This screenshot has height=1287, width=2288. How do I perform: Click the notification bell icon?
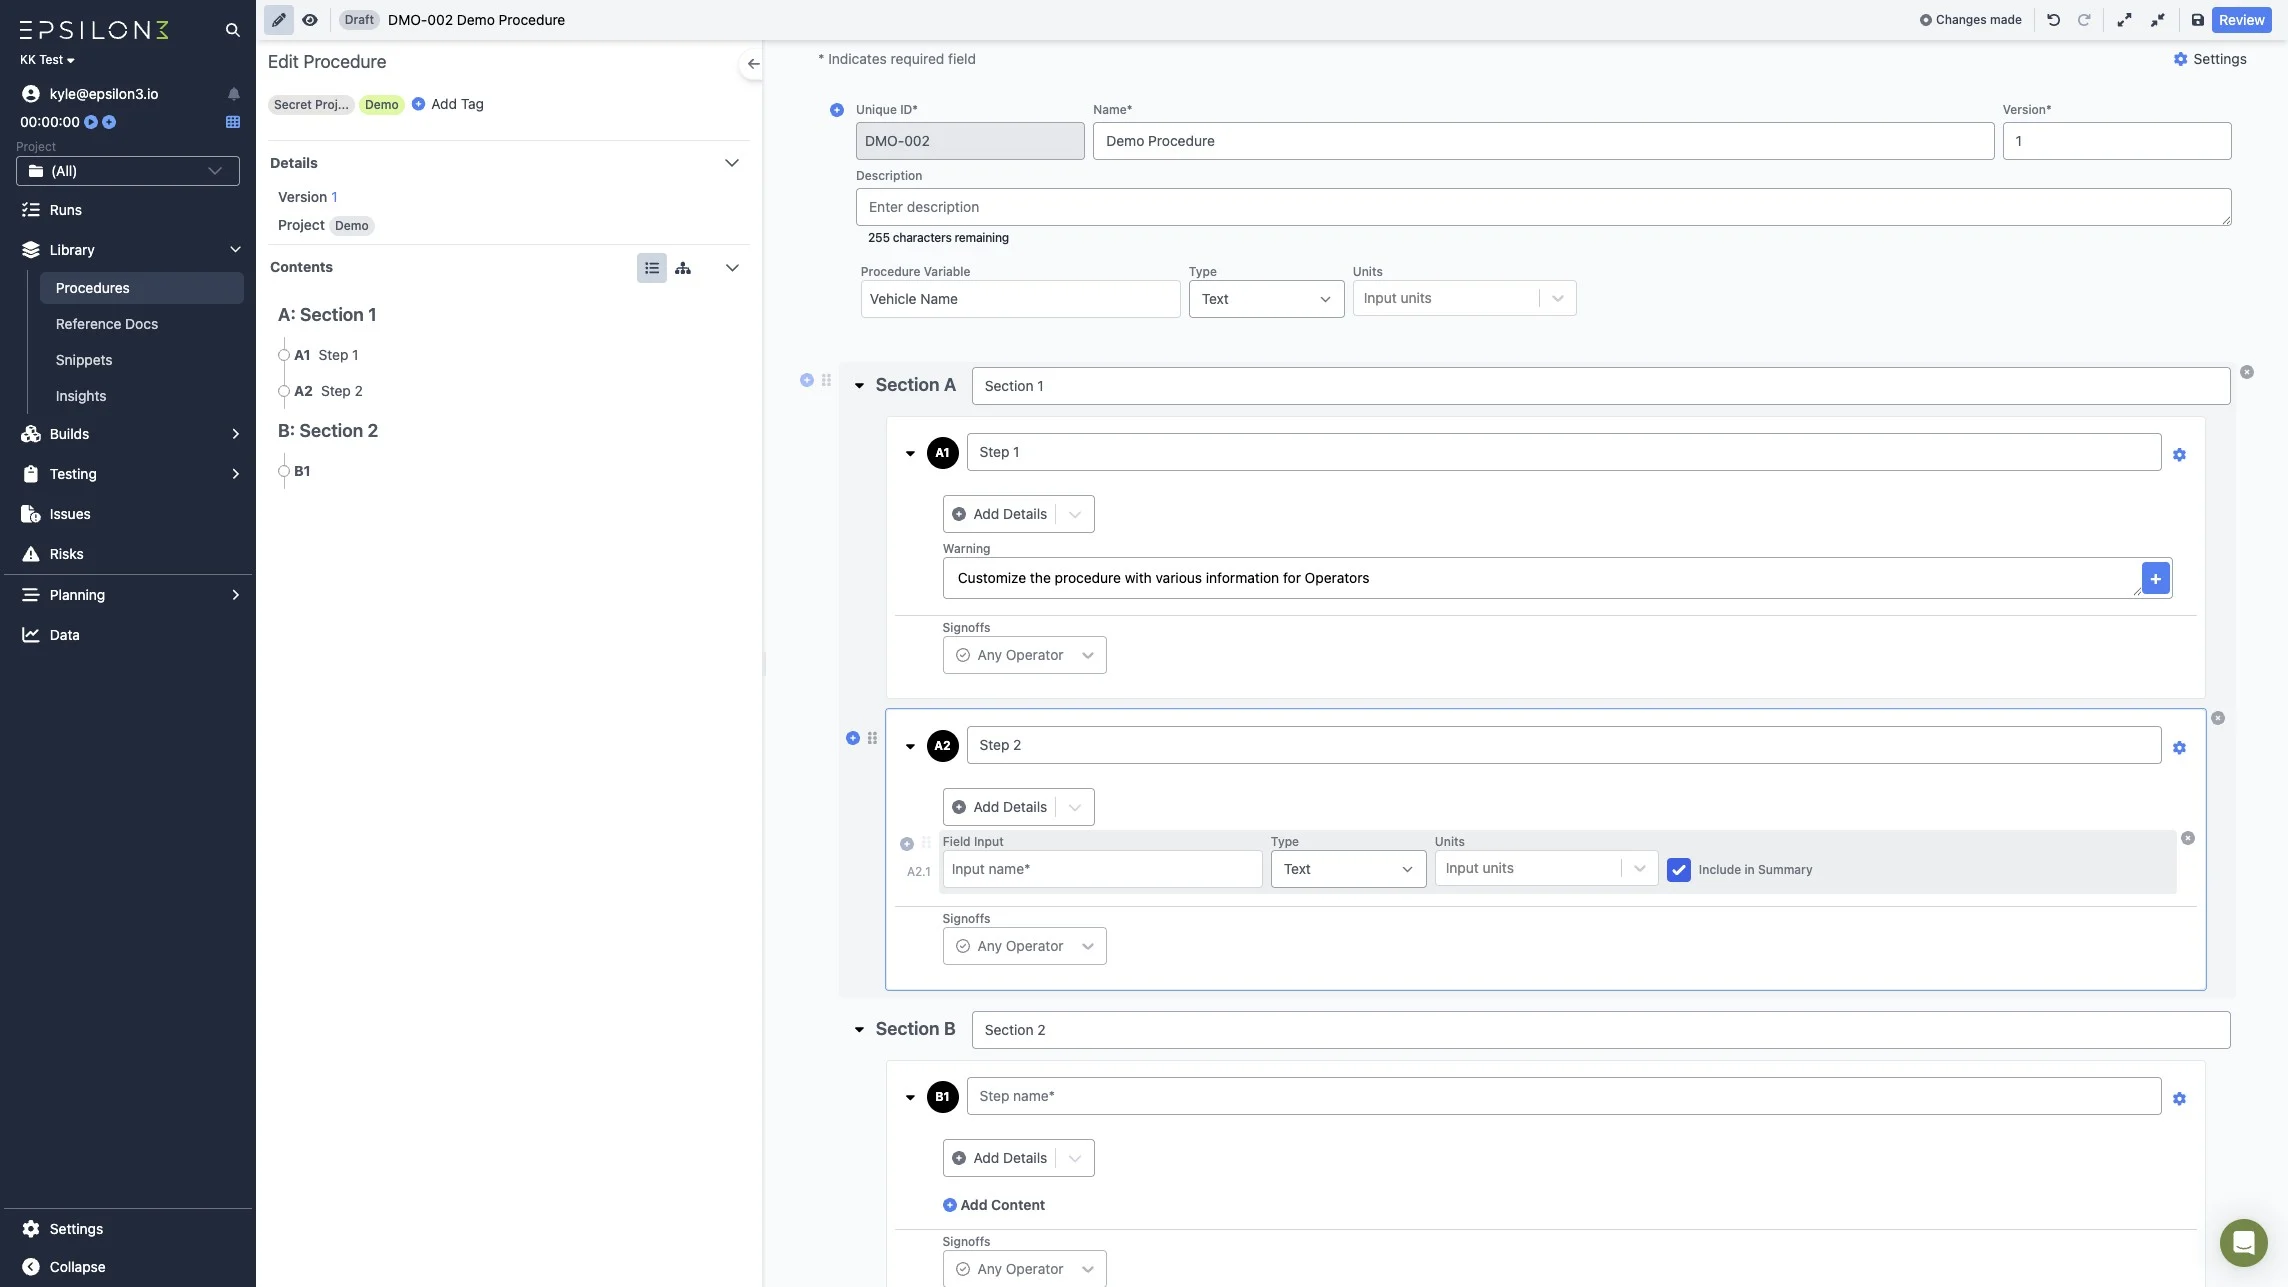click(x=233, y=94)
